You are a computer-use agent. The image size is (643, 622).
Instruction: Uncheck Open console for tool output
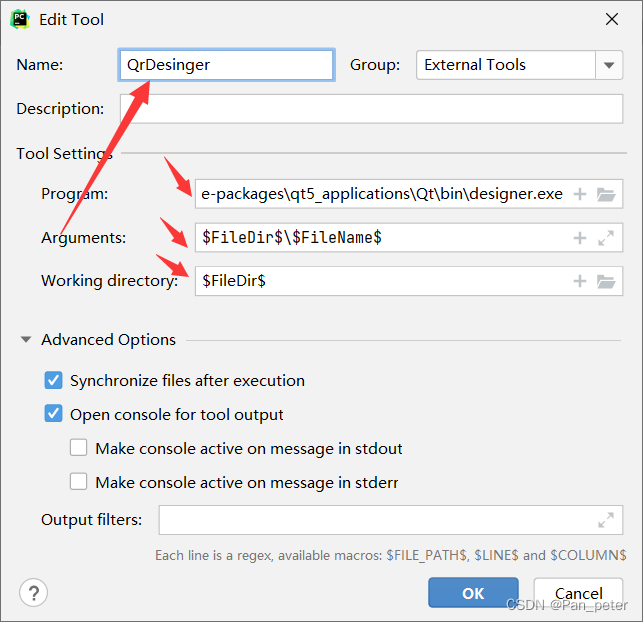coord(53,414)
